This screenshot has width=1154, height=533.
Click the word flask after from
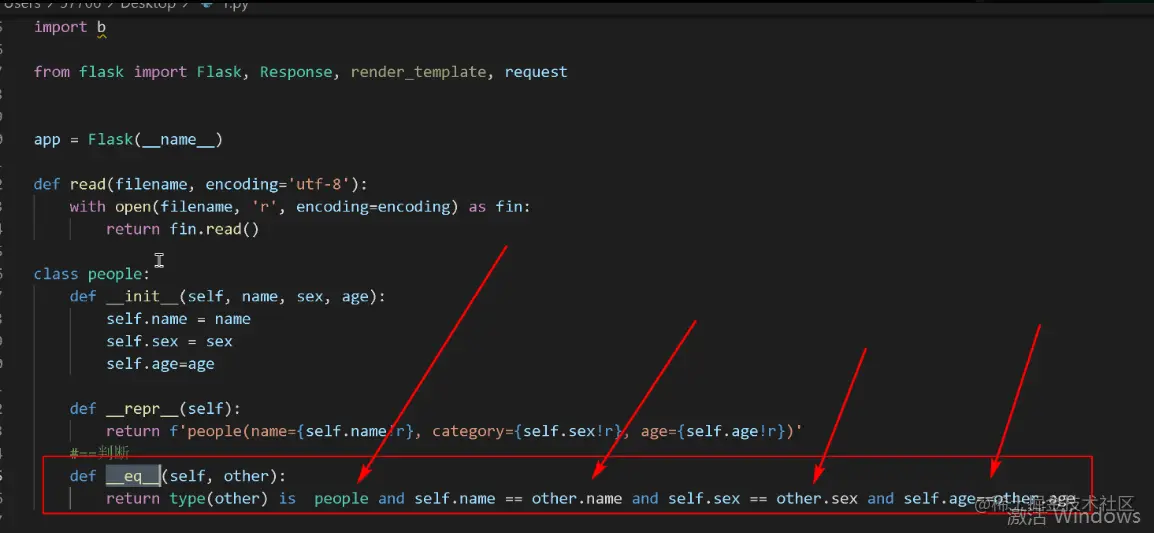tap(102, 72)
